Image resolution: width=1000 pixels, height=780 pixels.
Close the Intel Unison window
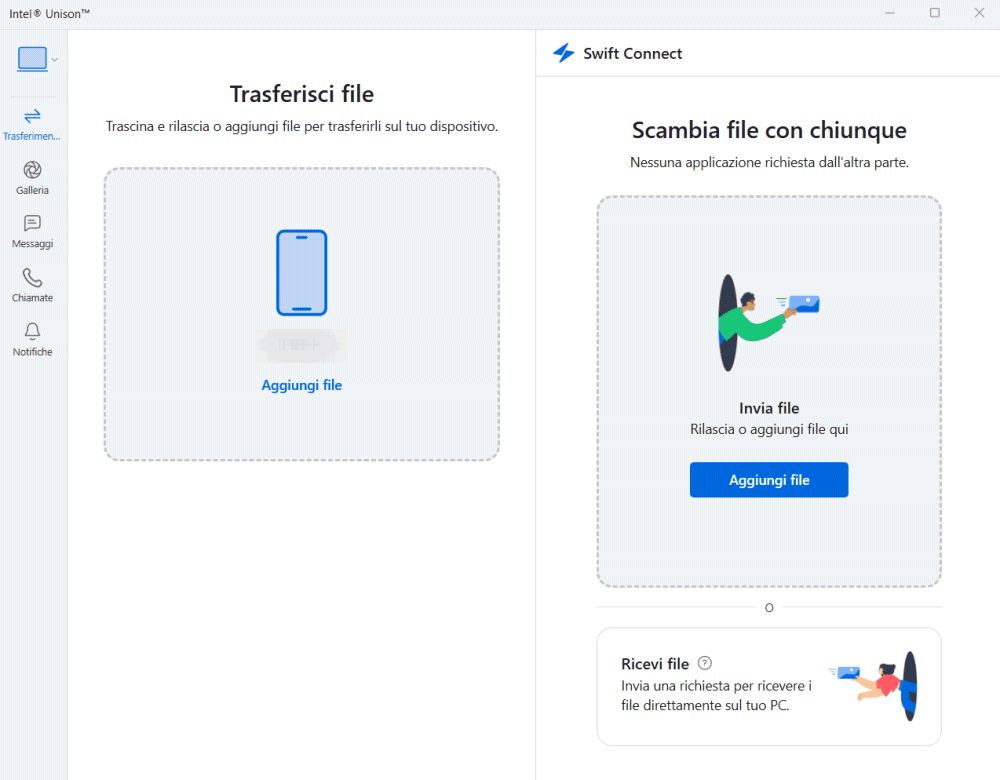coord(979,13)
